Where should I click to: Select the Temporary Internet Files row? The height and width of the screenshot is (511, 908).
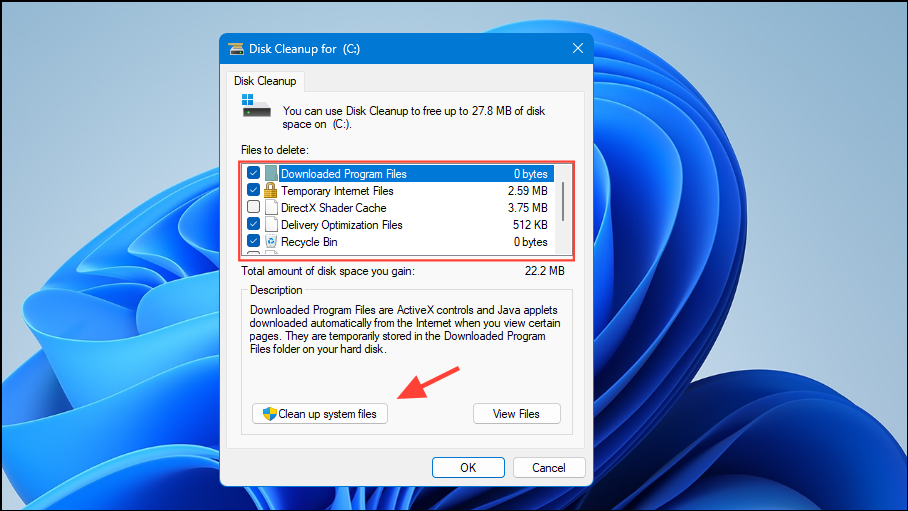pos(397,191)
